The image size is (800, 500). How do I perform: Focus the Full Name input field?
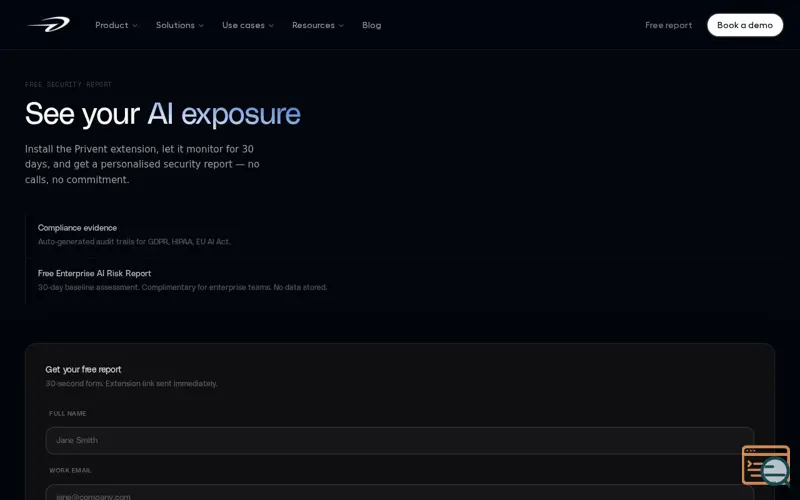click(400, 440)
